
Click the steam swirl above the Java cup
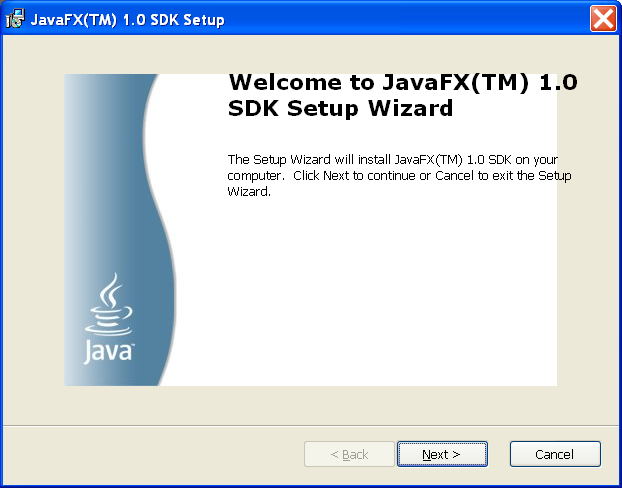pyautogui.click(x=111, y=289)
